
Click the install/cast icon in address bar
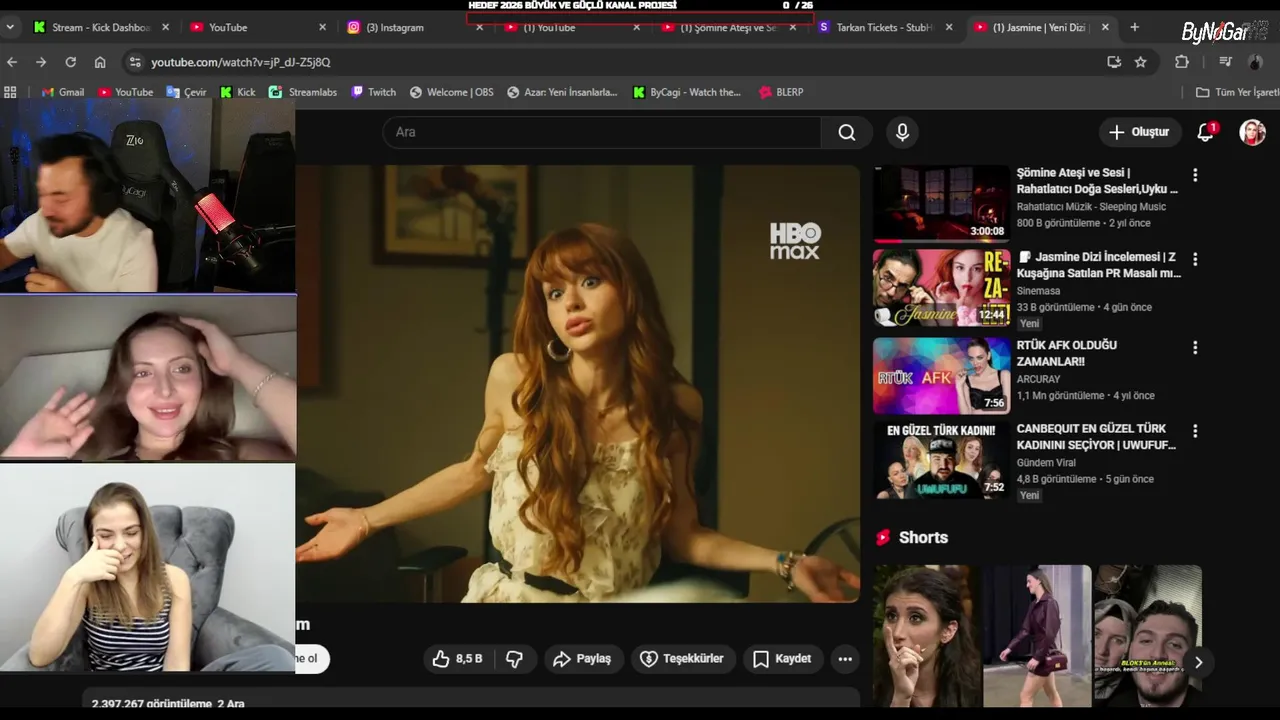1114,62
